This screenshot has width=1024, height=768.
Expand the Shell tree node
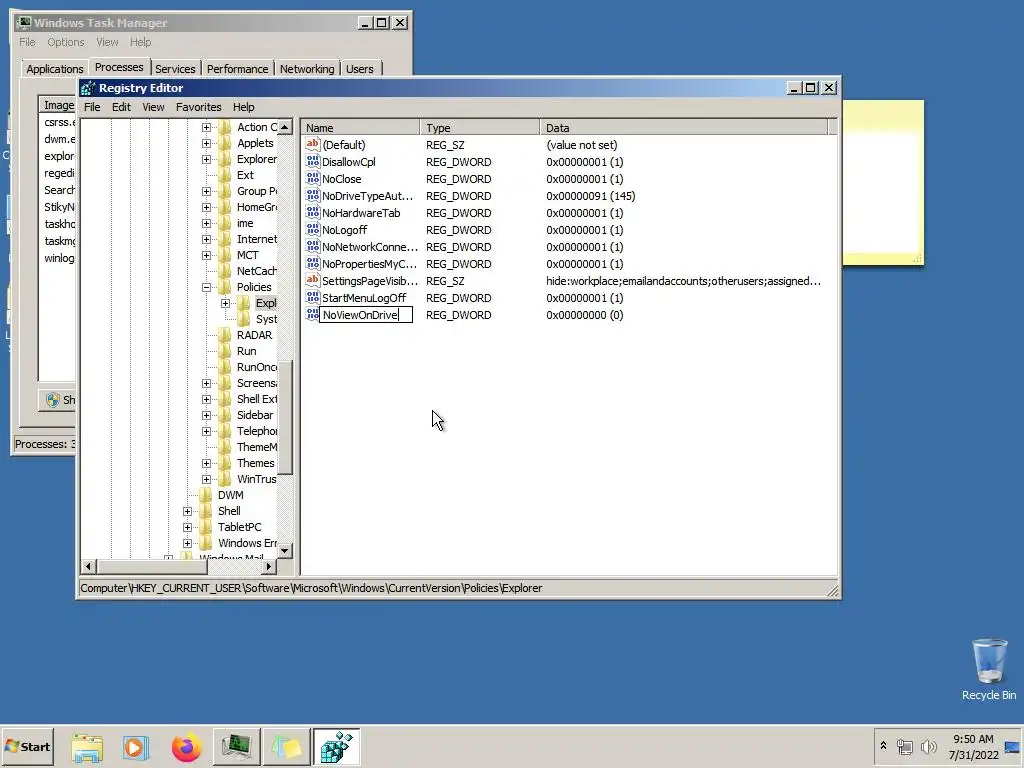[187, 511]
